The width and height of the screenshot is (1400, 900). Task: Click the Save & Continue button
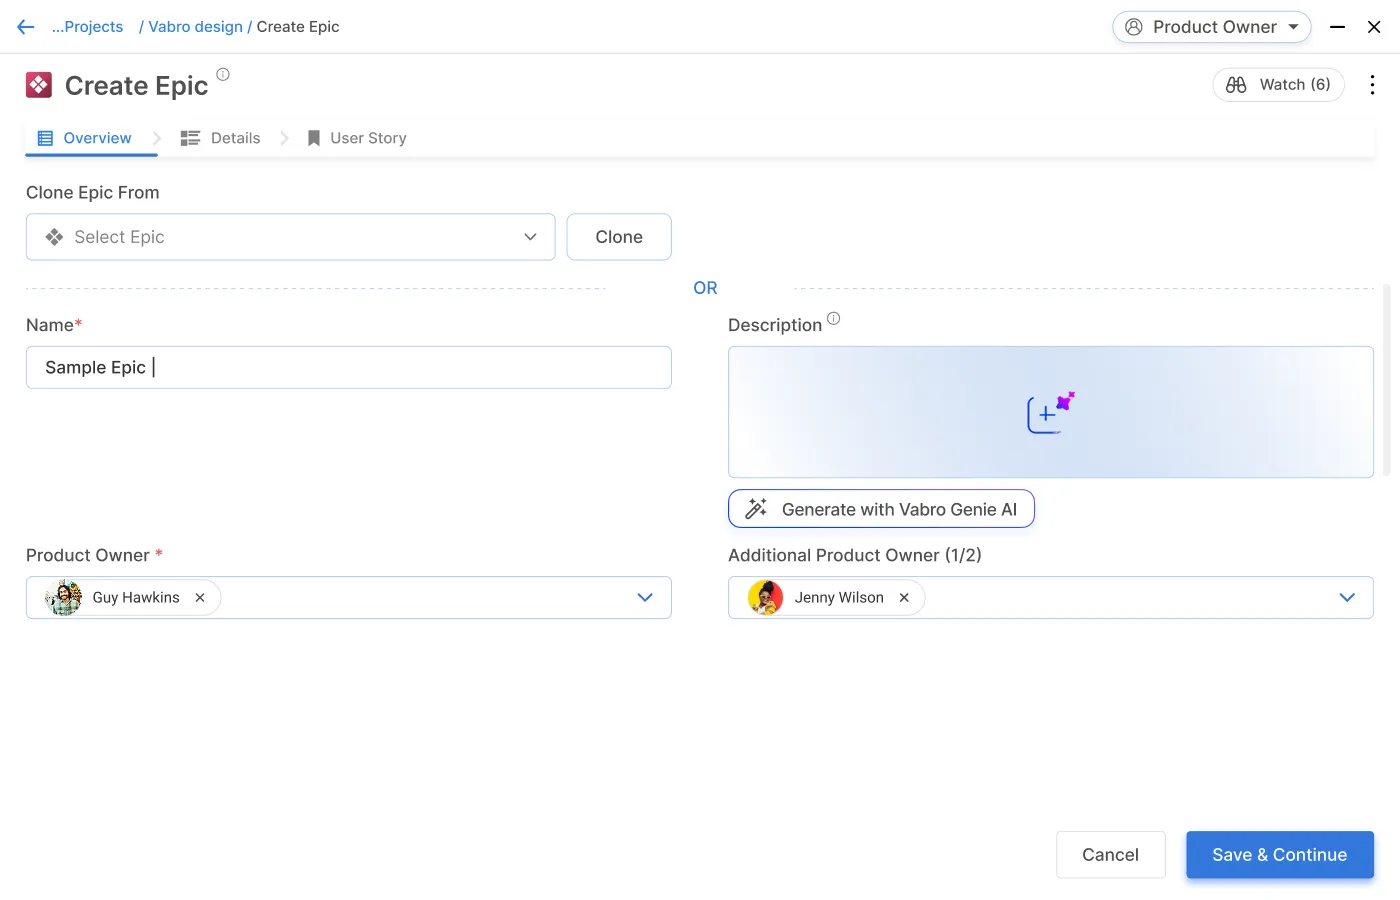pos(1279,855)
